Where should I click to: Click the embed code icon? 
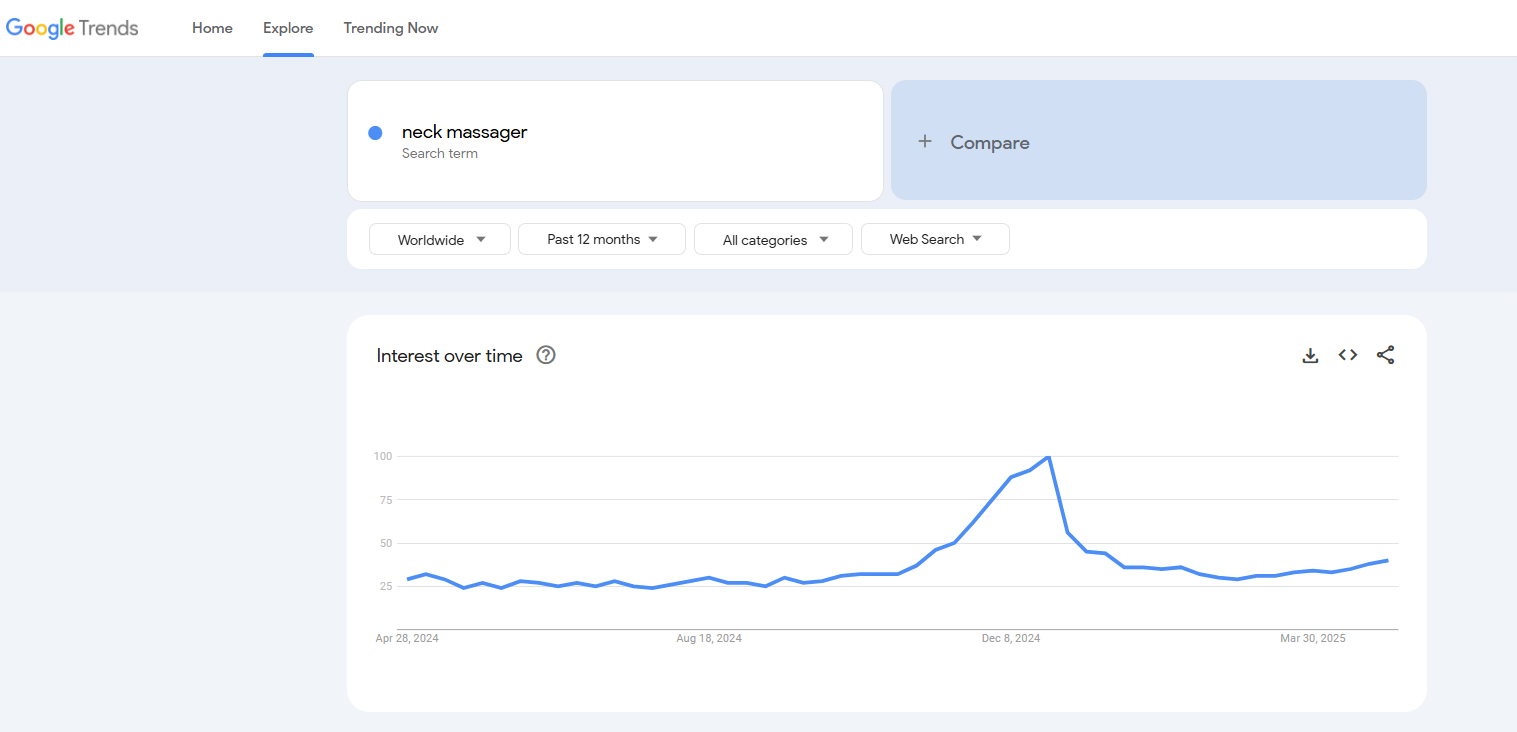point(1348,355)
